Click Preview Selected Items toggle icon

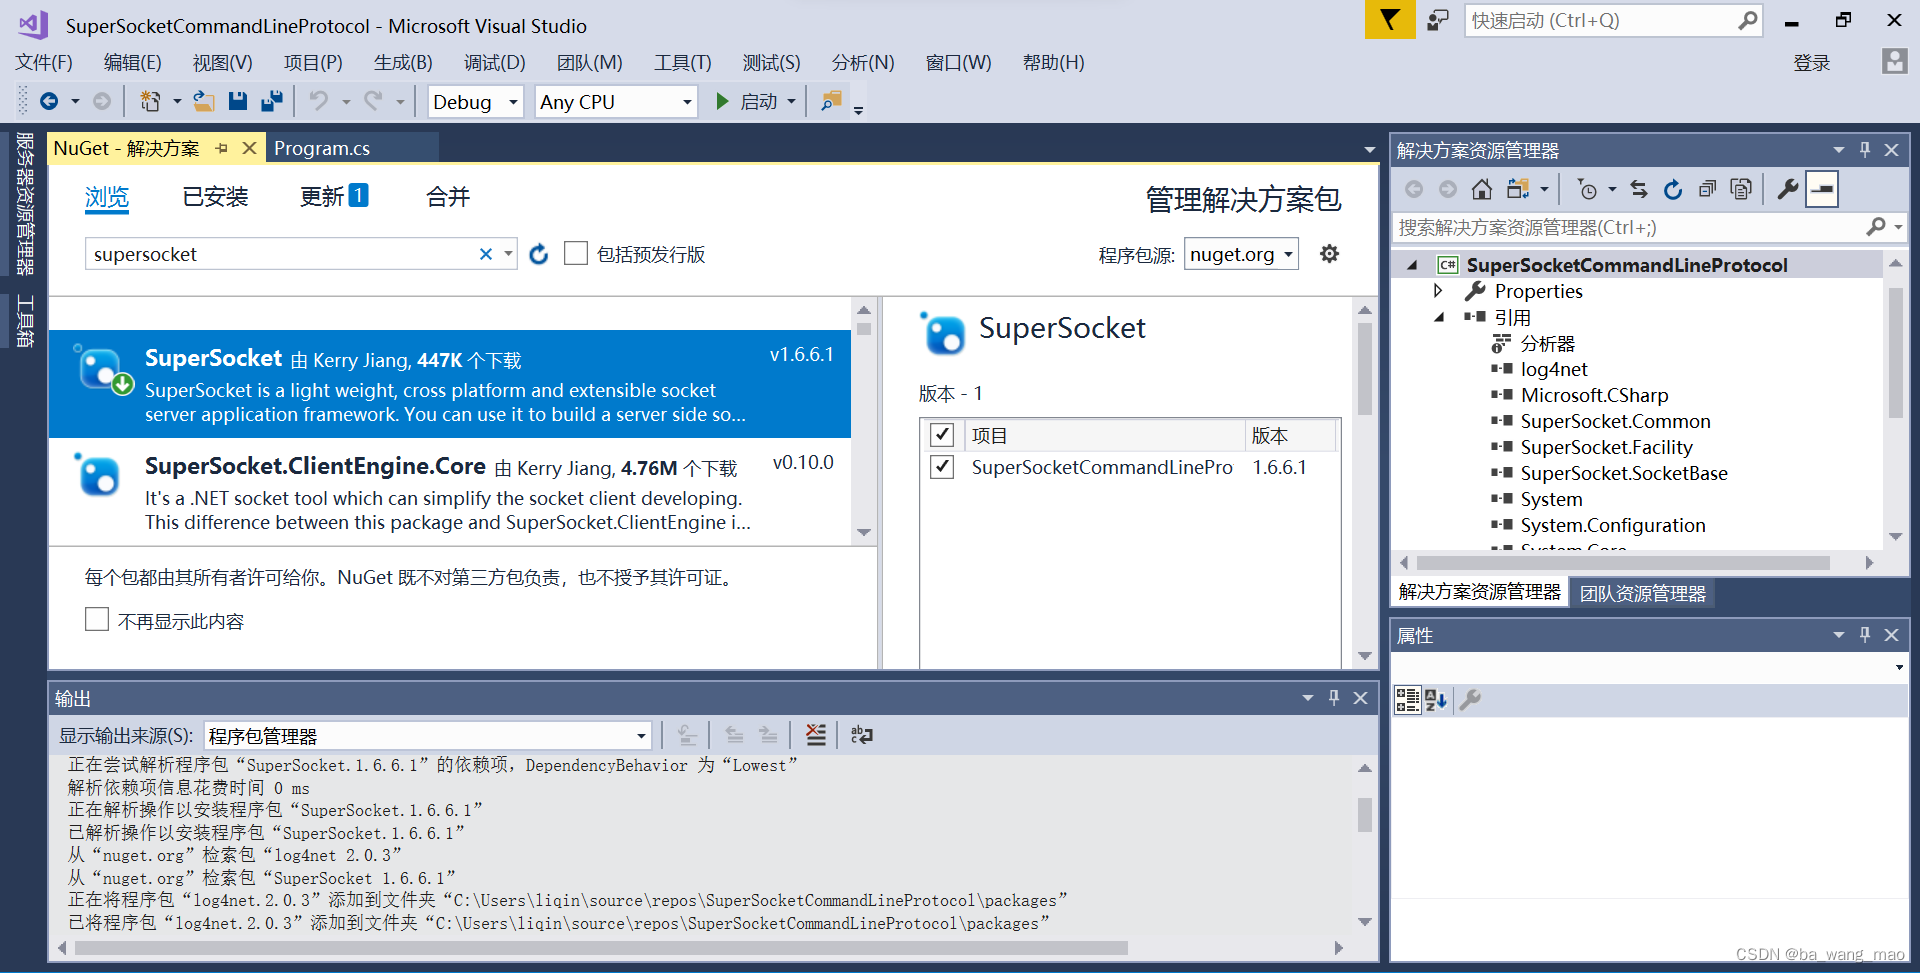pos(1822,189)
